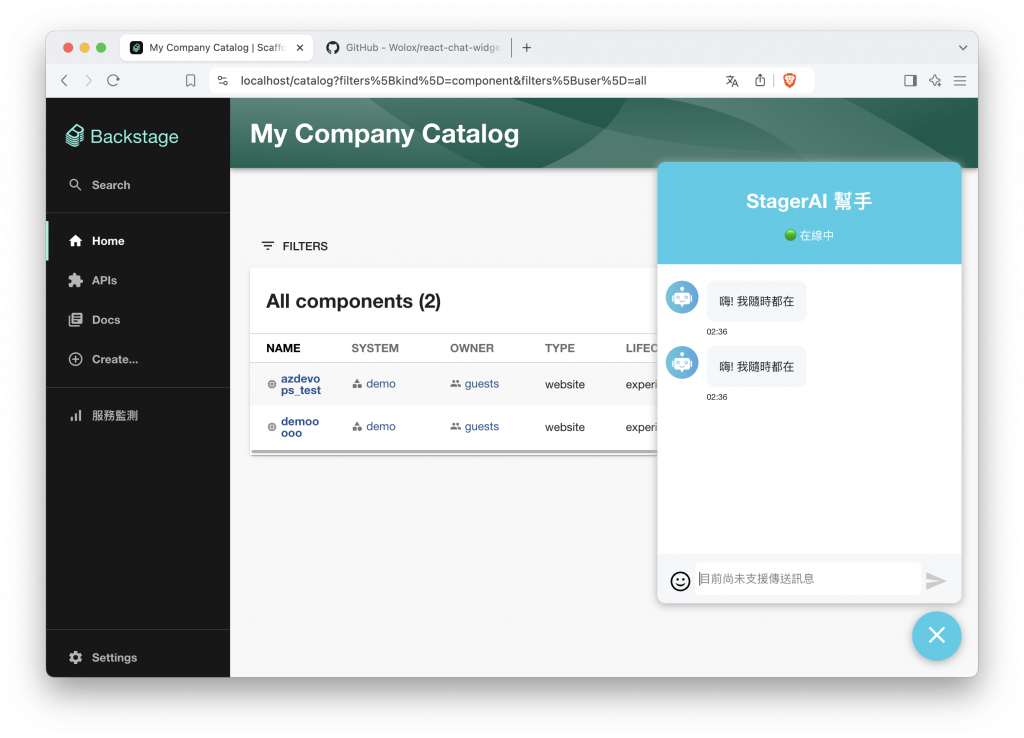
Task: Click the StagerAI 幫手 chat title
Action: click(x=808, y=201)
